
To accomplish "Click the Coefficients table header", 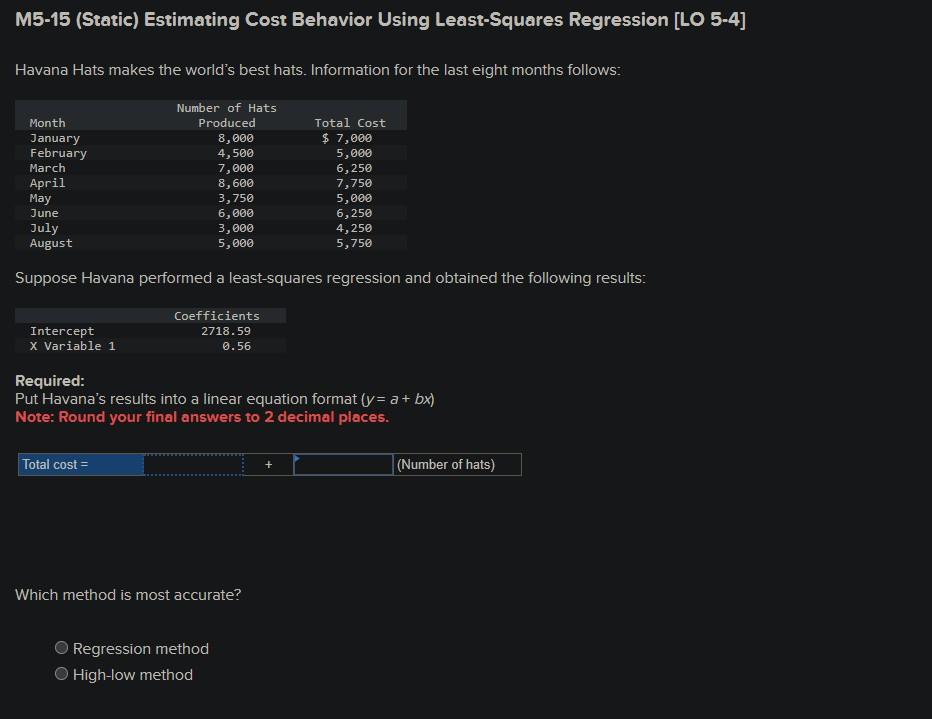I will [x=217, y=315].
